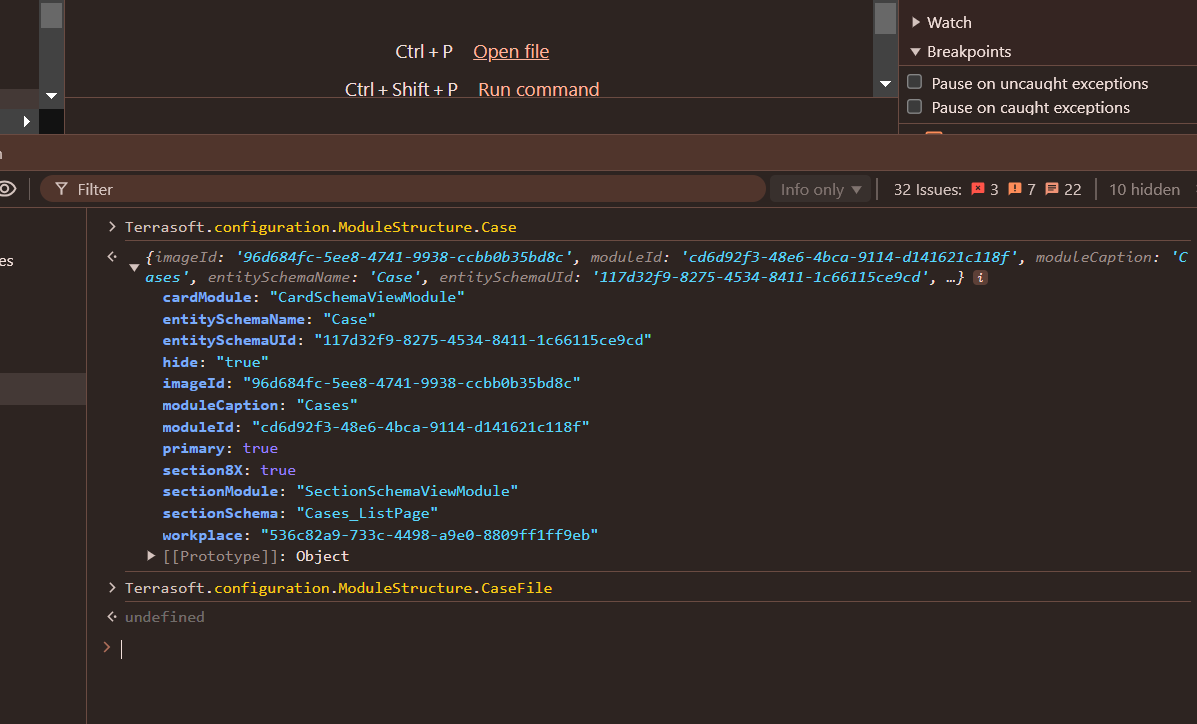
Task: Toggle the eye live expression icon
Action: [x=8, y=189]
